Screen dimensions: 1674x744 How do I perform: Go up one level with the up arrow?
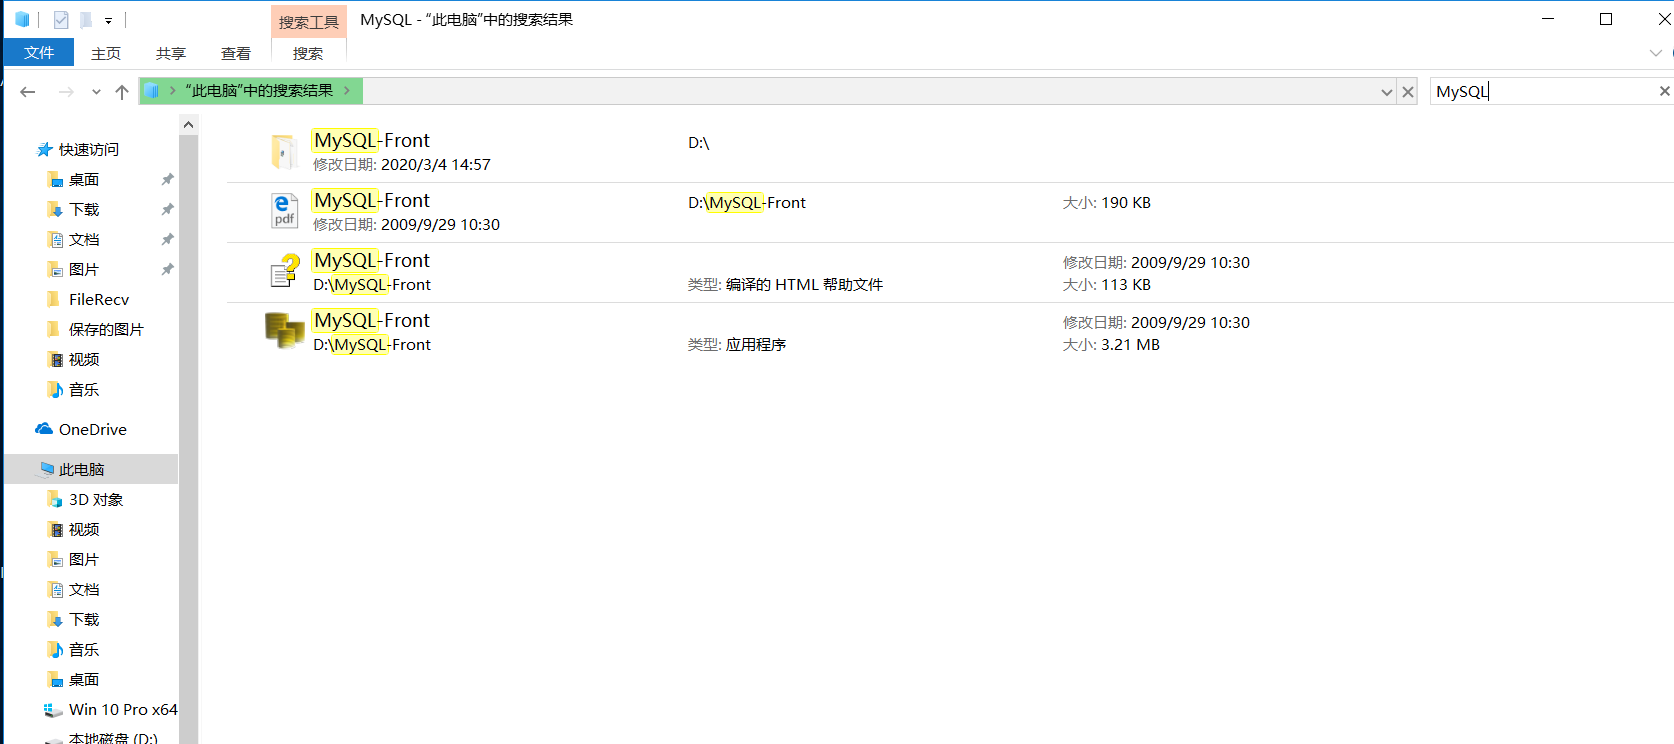(122, 92)
